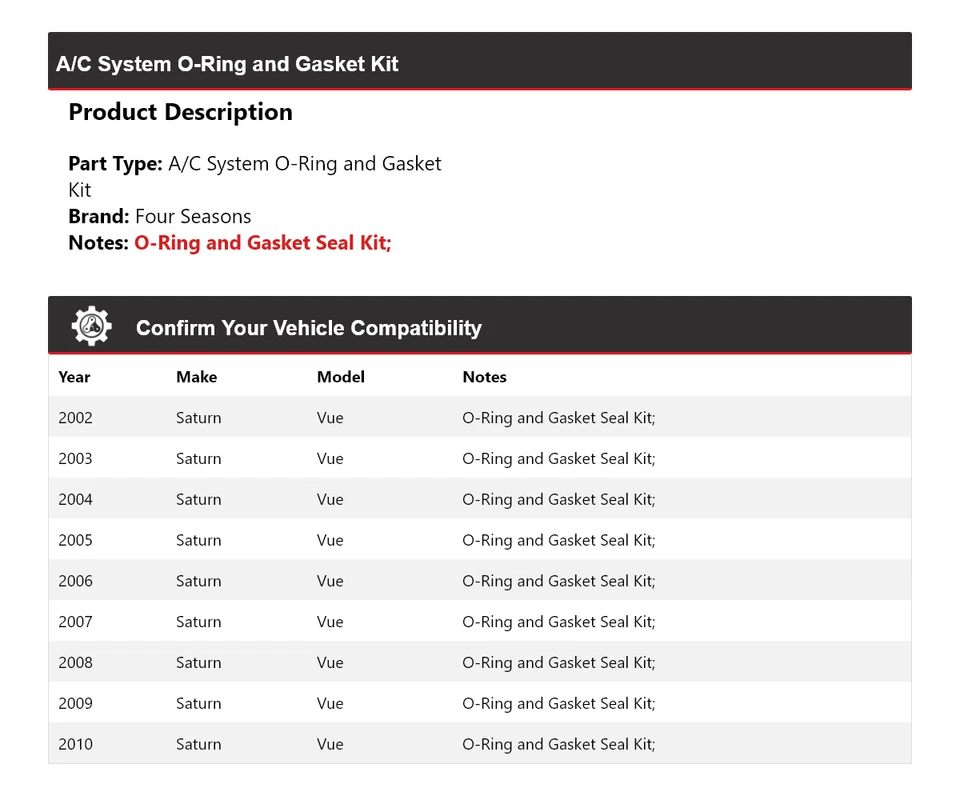Select the Product Description heading
Viewport: 960px width, 796px height.
pyautogui.click(x=180, y=112)
